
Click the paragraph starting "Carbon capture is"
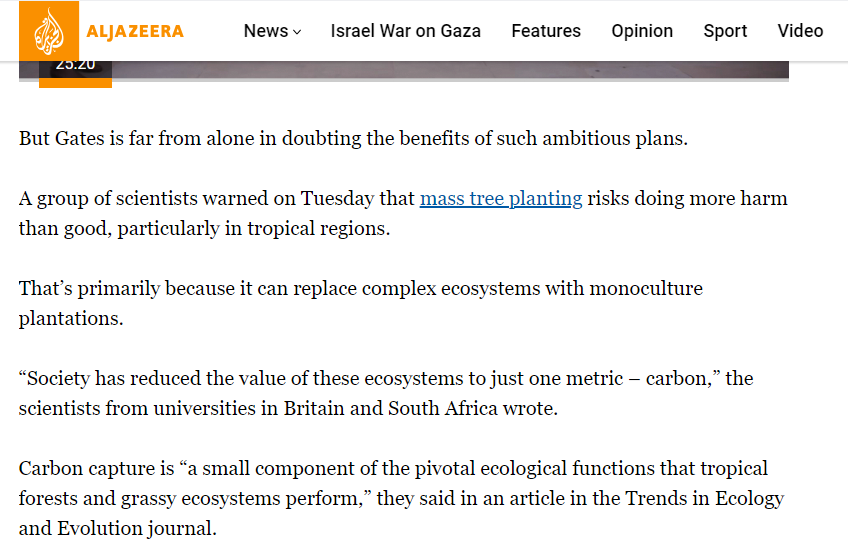point(393,469)
